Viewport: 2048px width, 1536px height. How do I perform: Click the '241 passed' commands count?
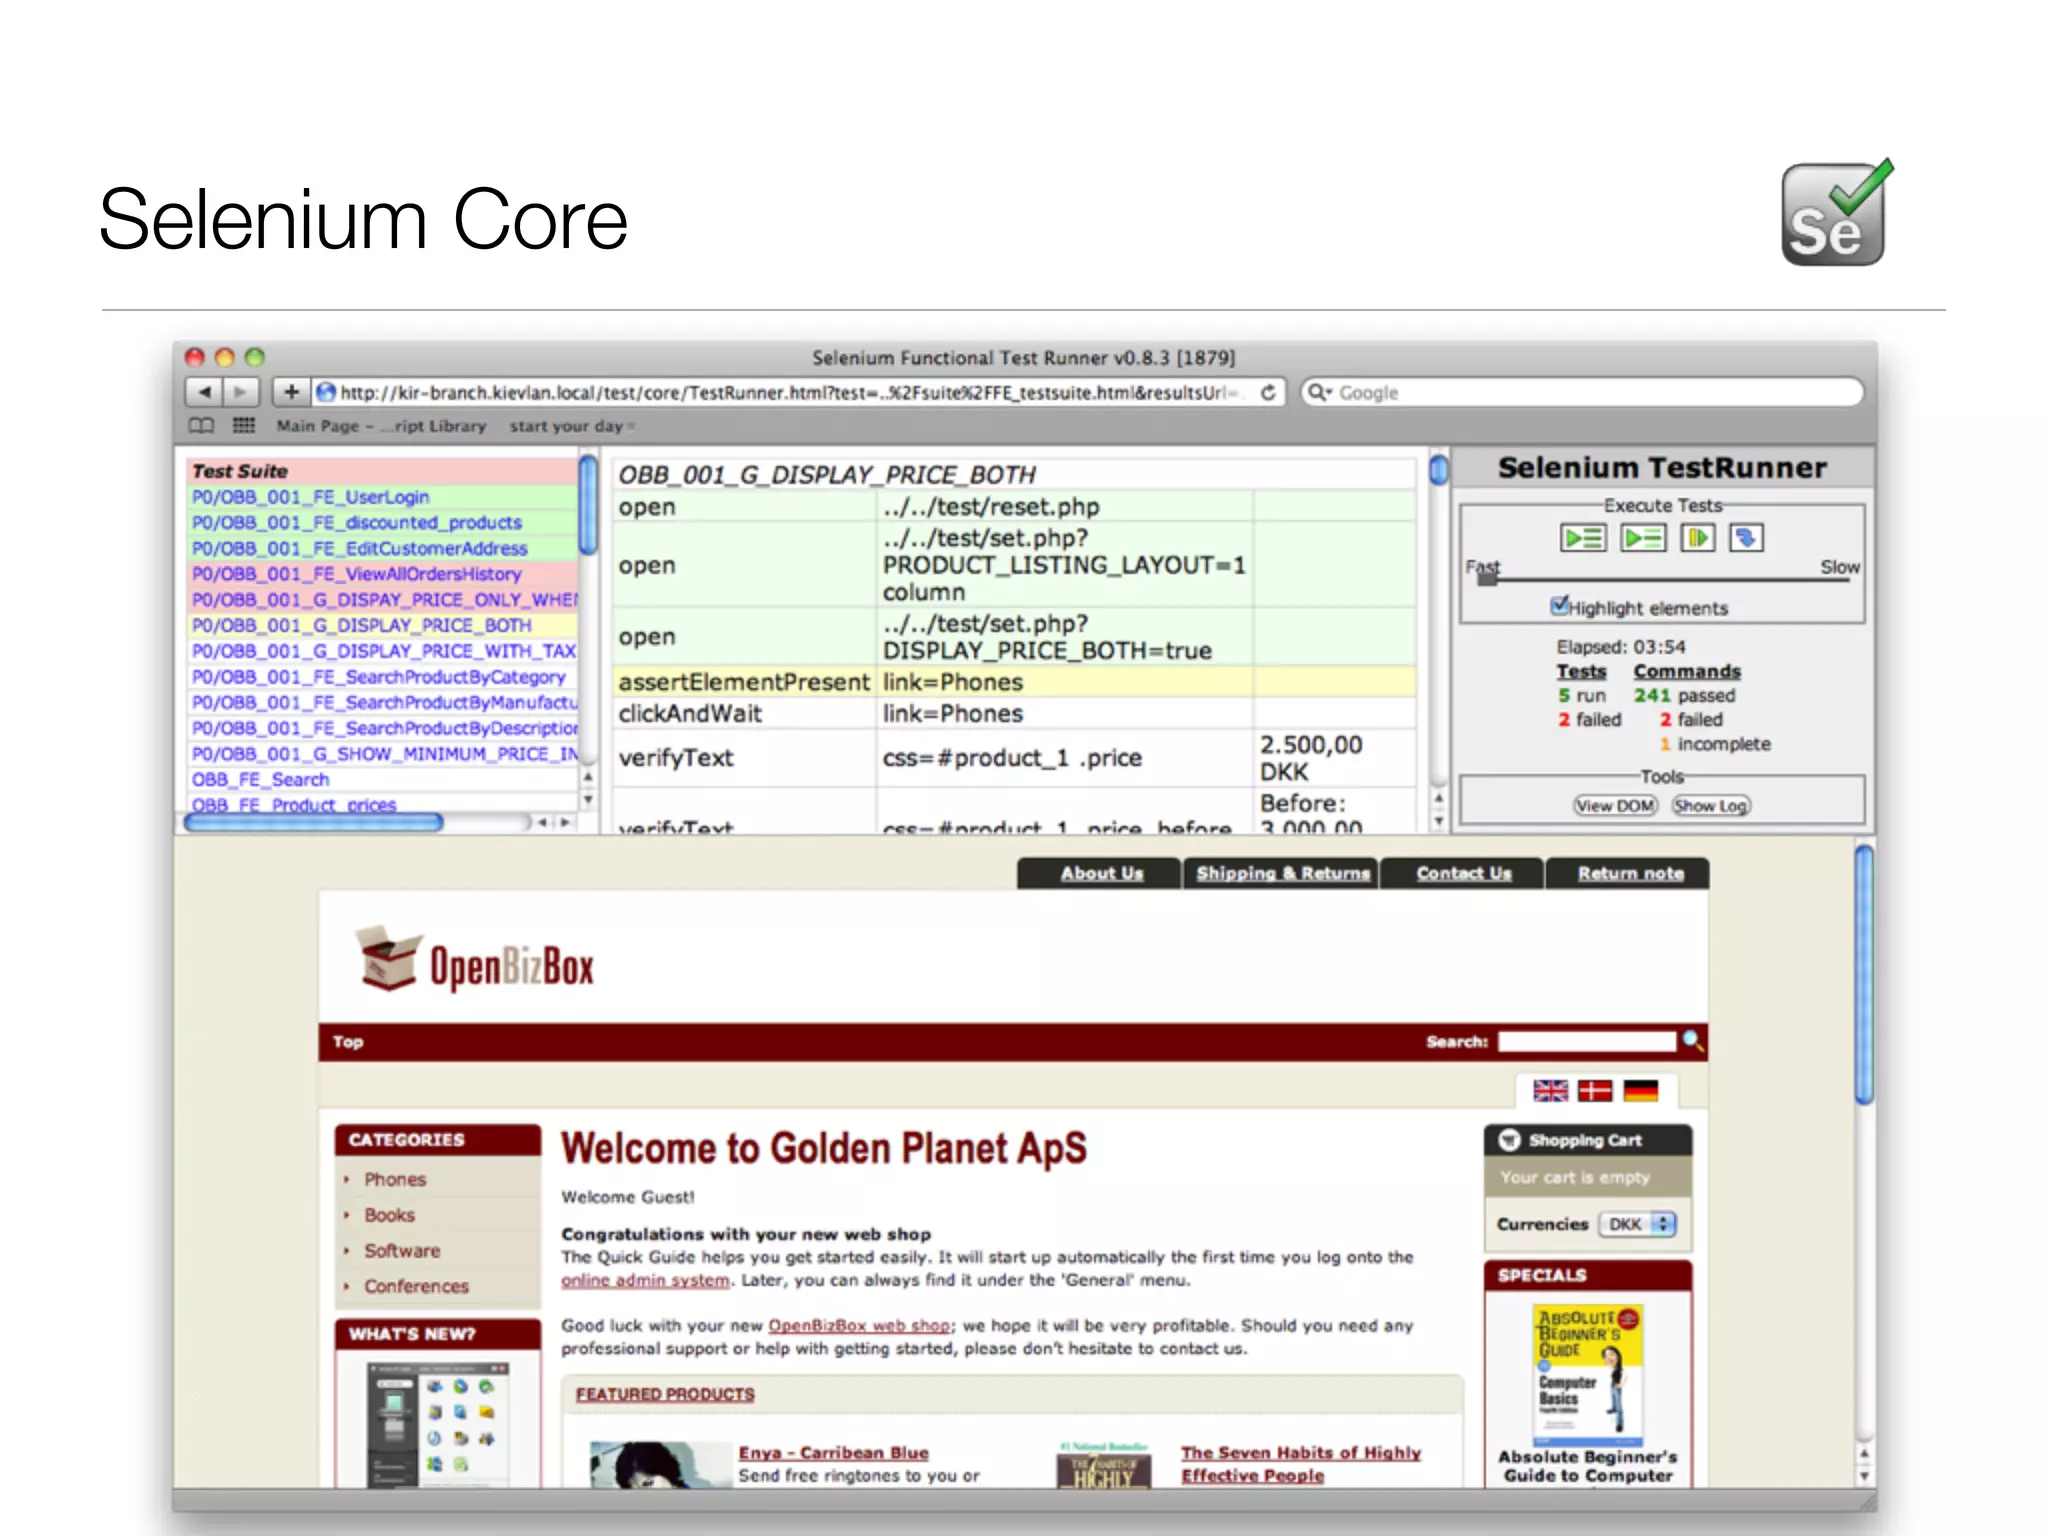coord(1685,695)
